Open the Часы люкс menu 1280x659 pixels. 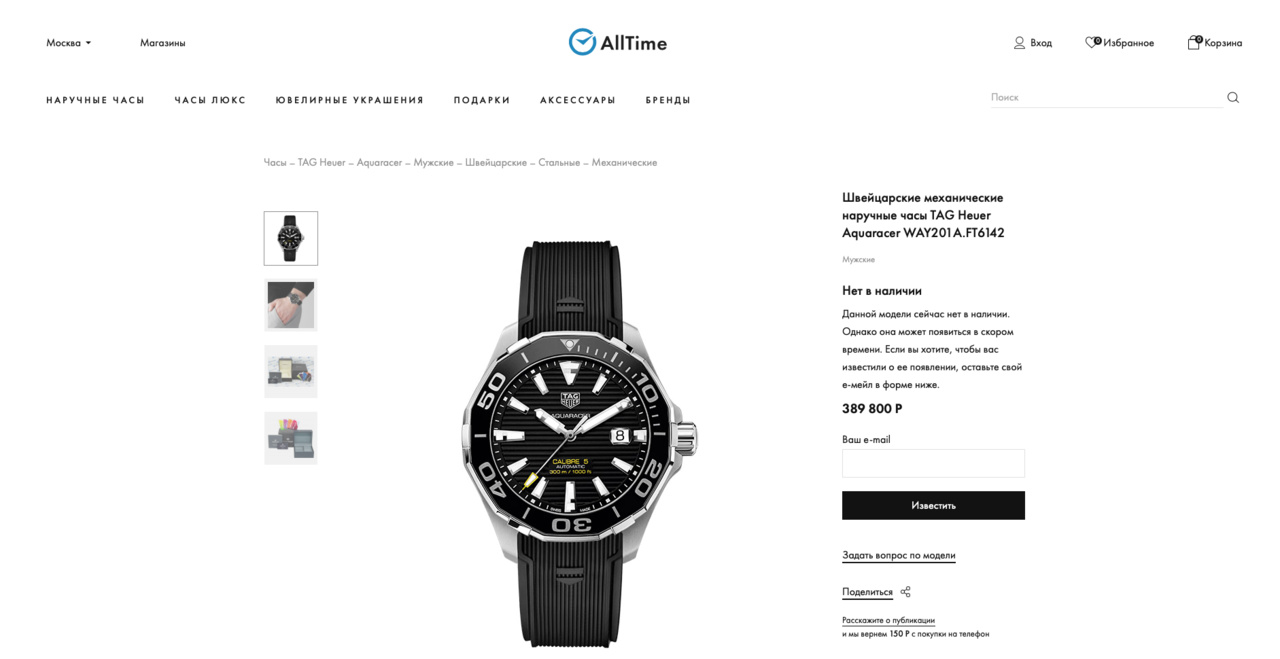[x=210, y=100]
